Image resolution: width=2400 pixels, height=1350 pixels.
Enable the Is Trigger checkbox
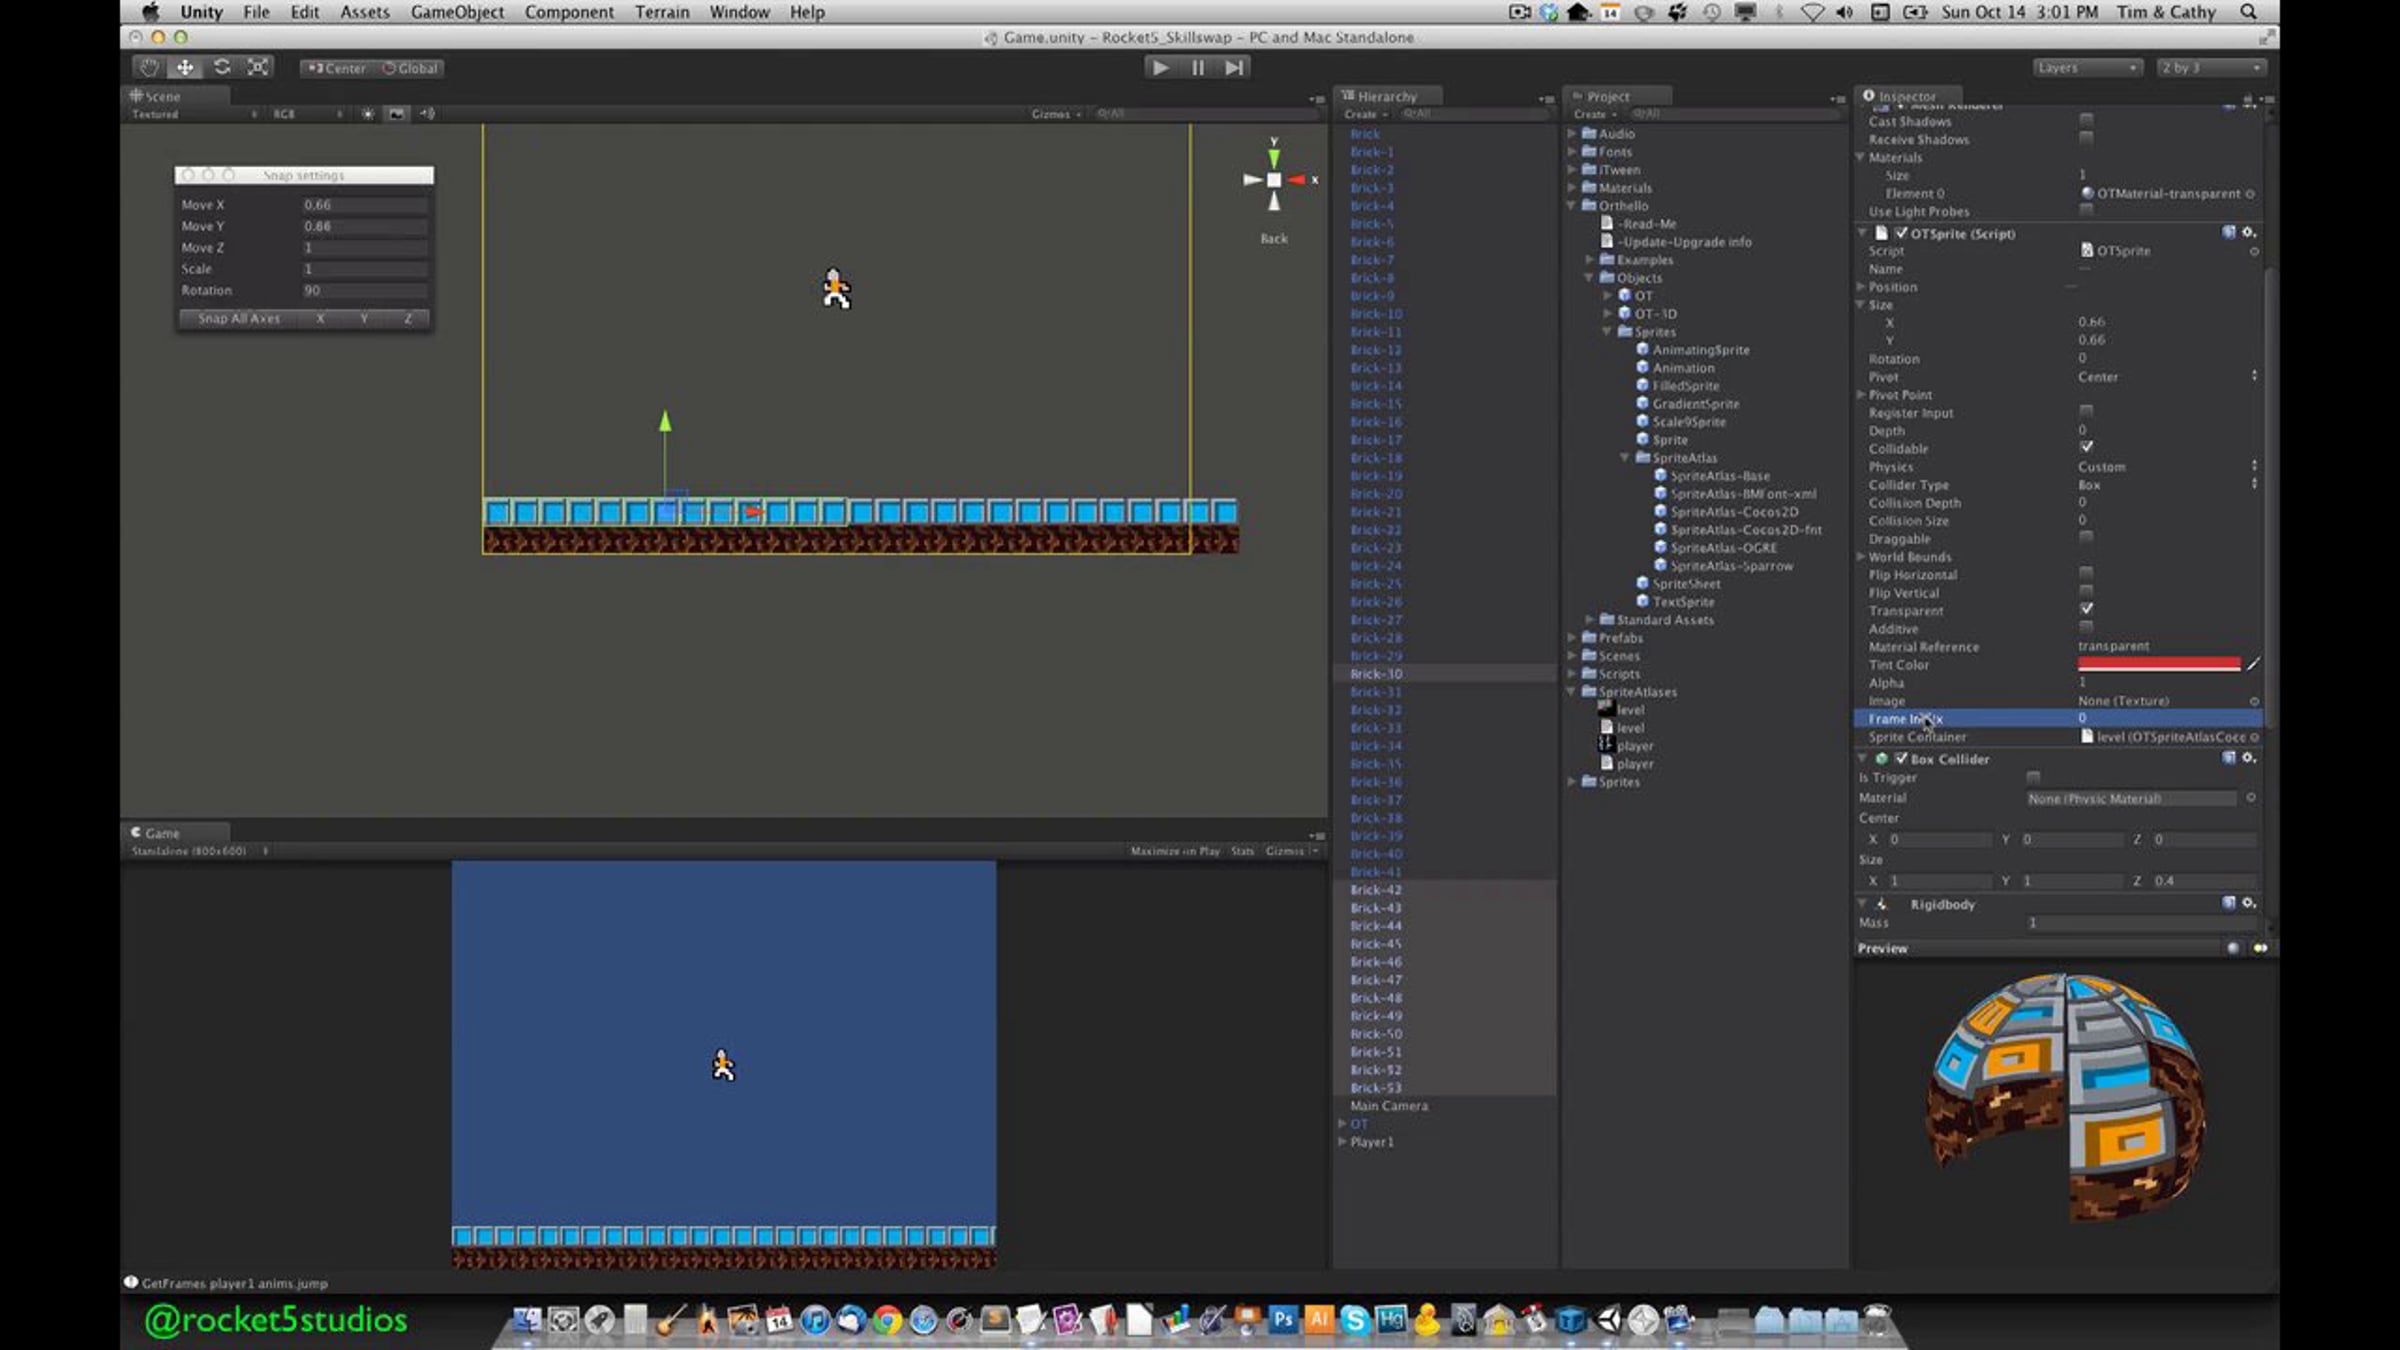pyautogui.click(x=2033, y=777)
